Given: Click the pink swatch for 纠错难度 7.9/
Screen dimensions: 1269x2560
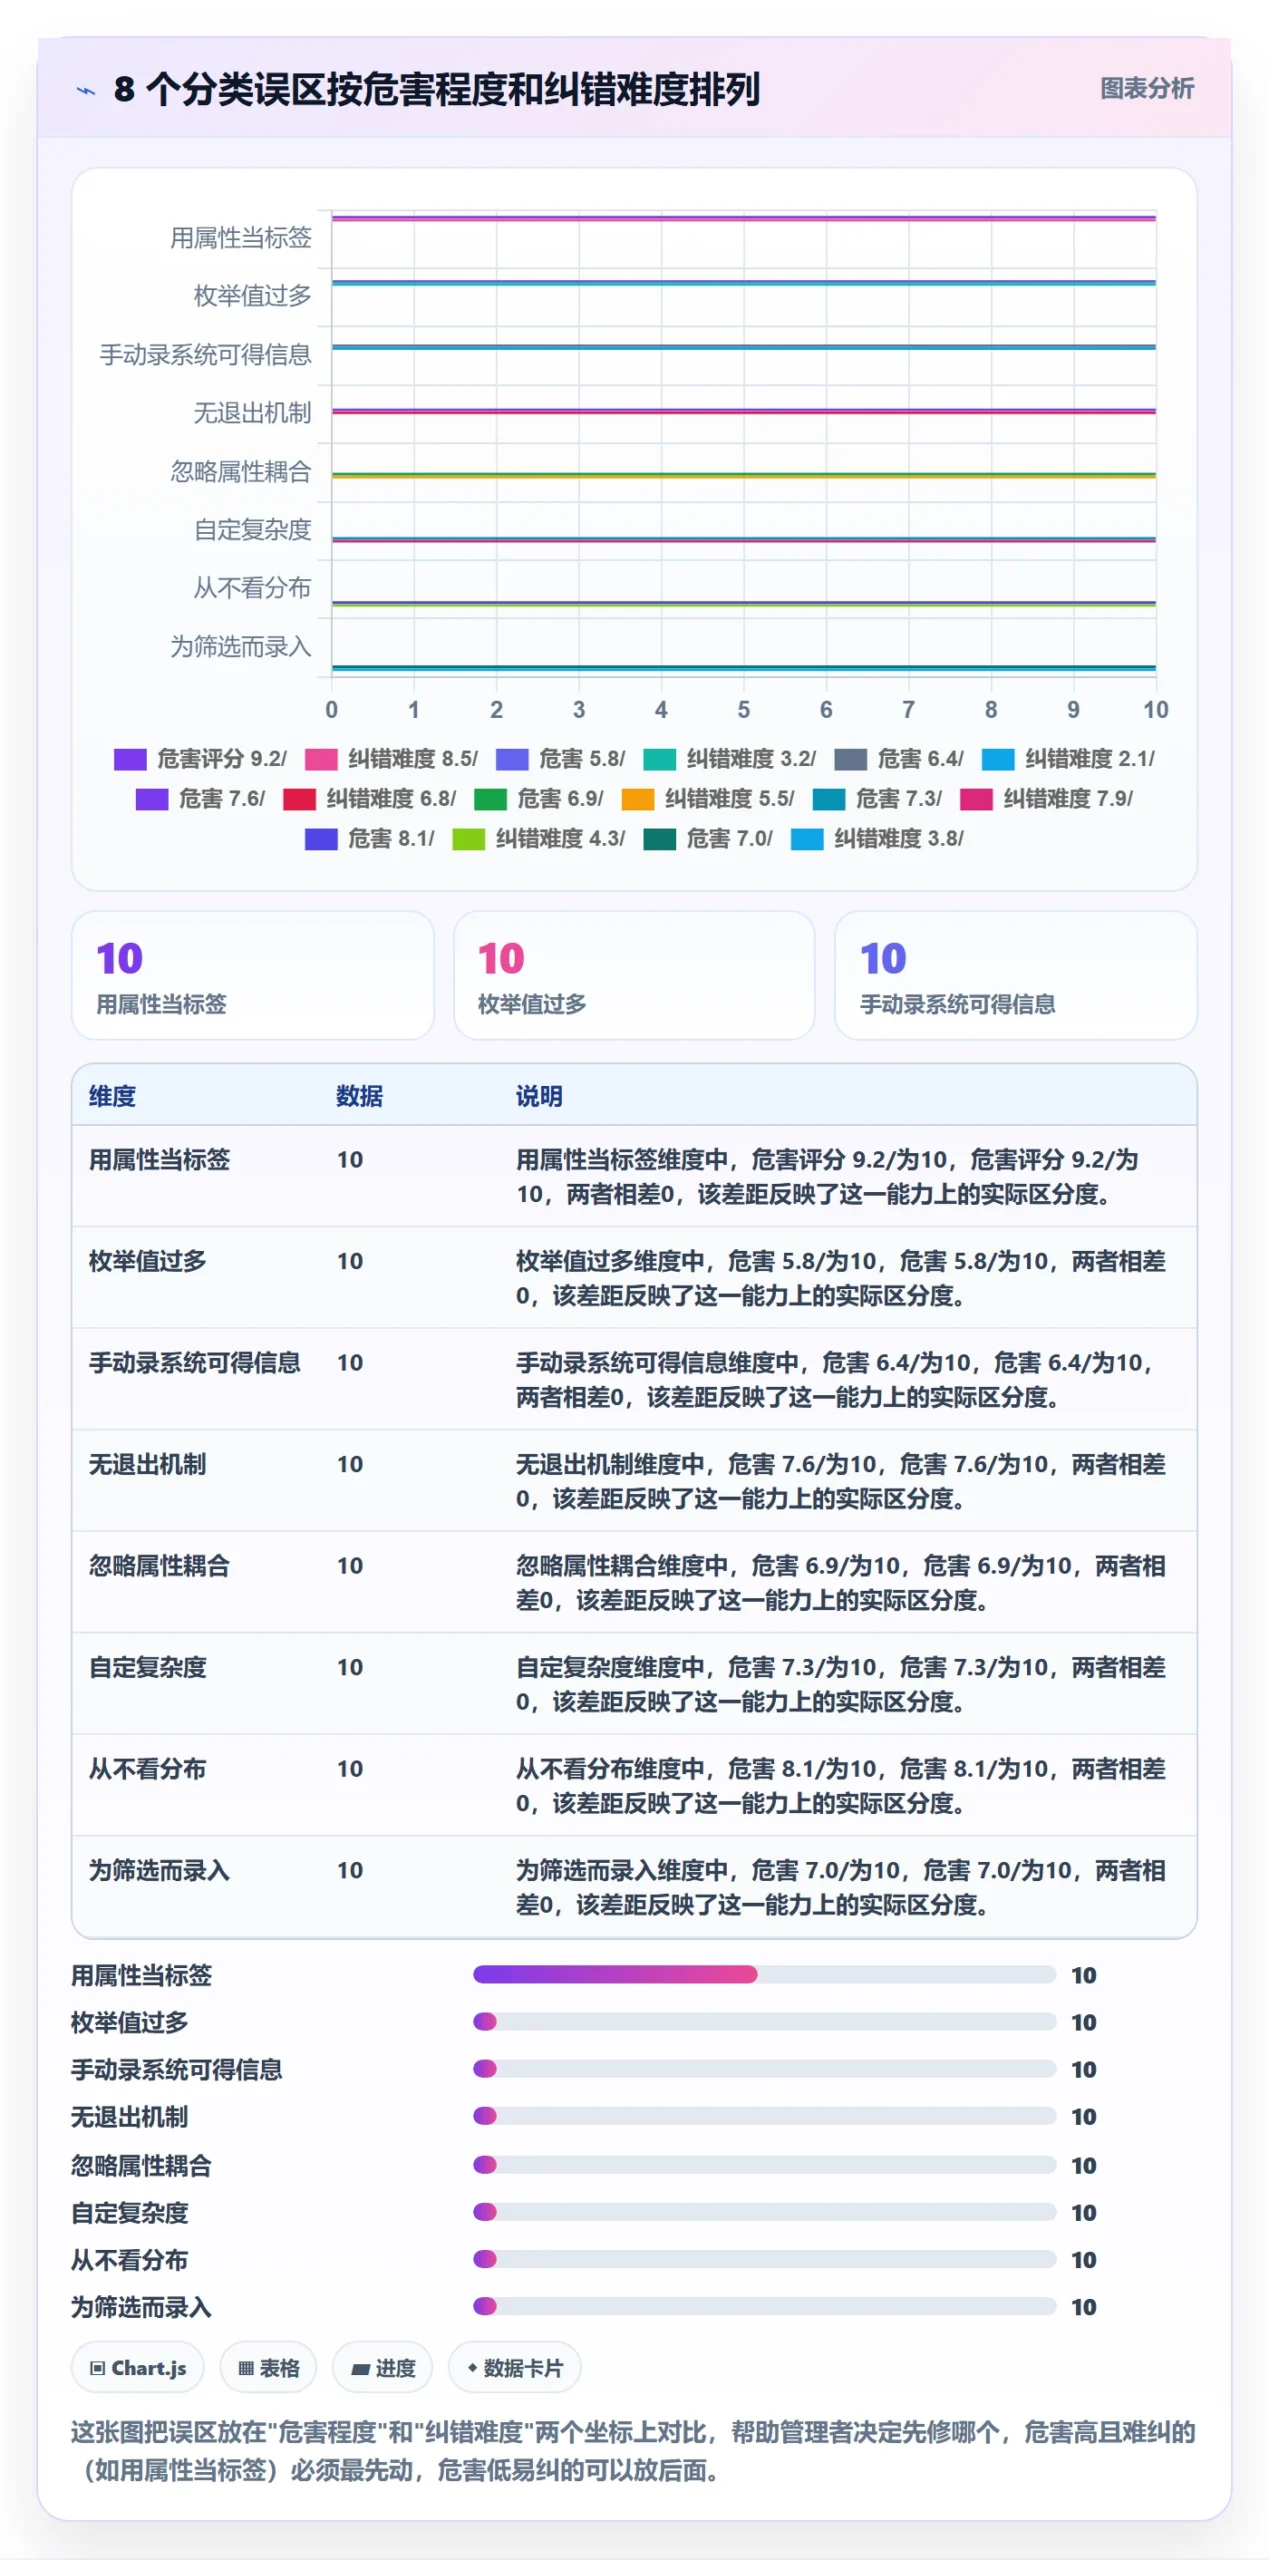Looking at the screenshot, I should coord(976,799).
